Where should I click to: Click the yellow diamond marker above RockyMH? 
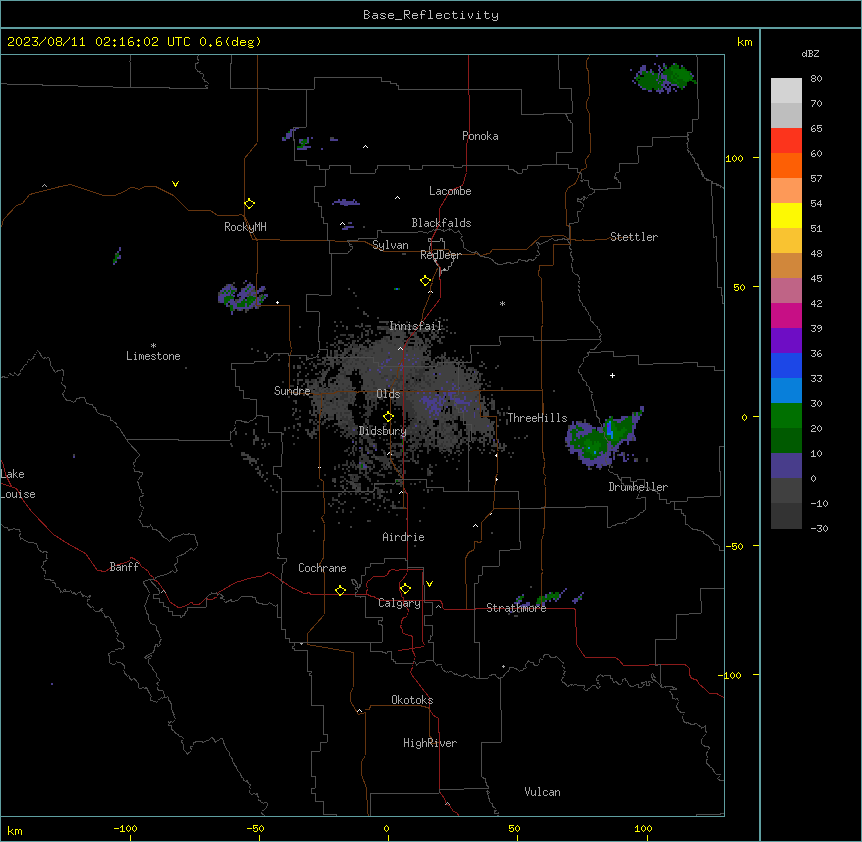[250, 204]
